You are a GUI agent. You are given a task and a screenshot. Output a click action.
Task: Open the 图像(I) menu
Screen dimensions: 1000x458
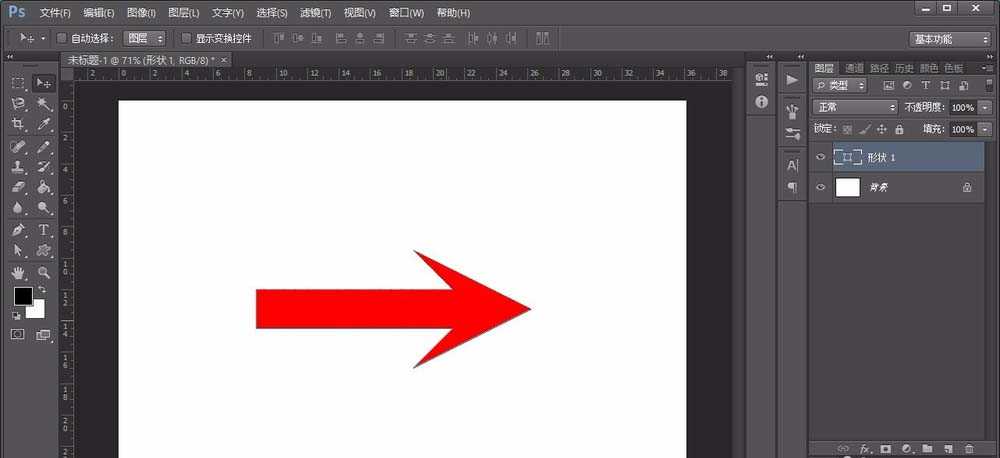(x=142, y=13)
